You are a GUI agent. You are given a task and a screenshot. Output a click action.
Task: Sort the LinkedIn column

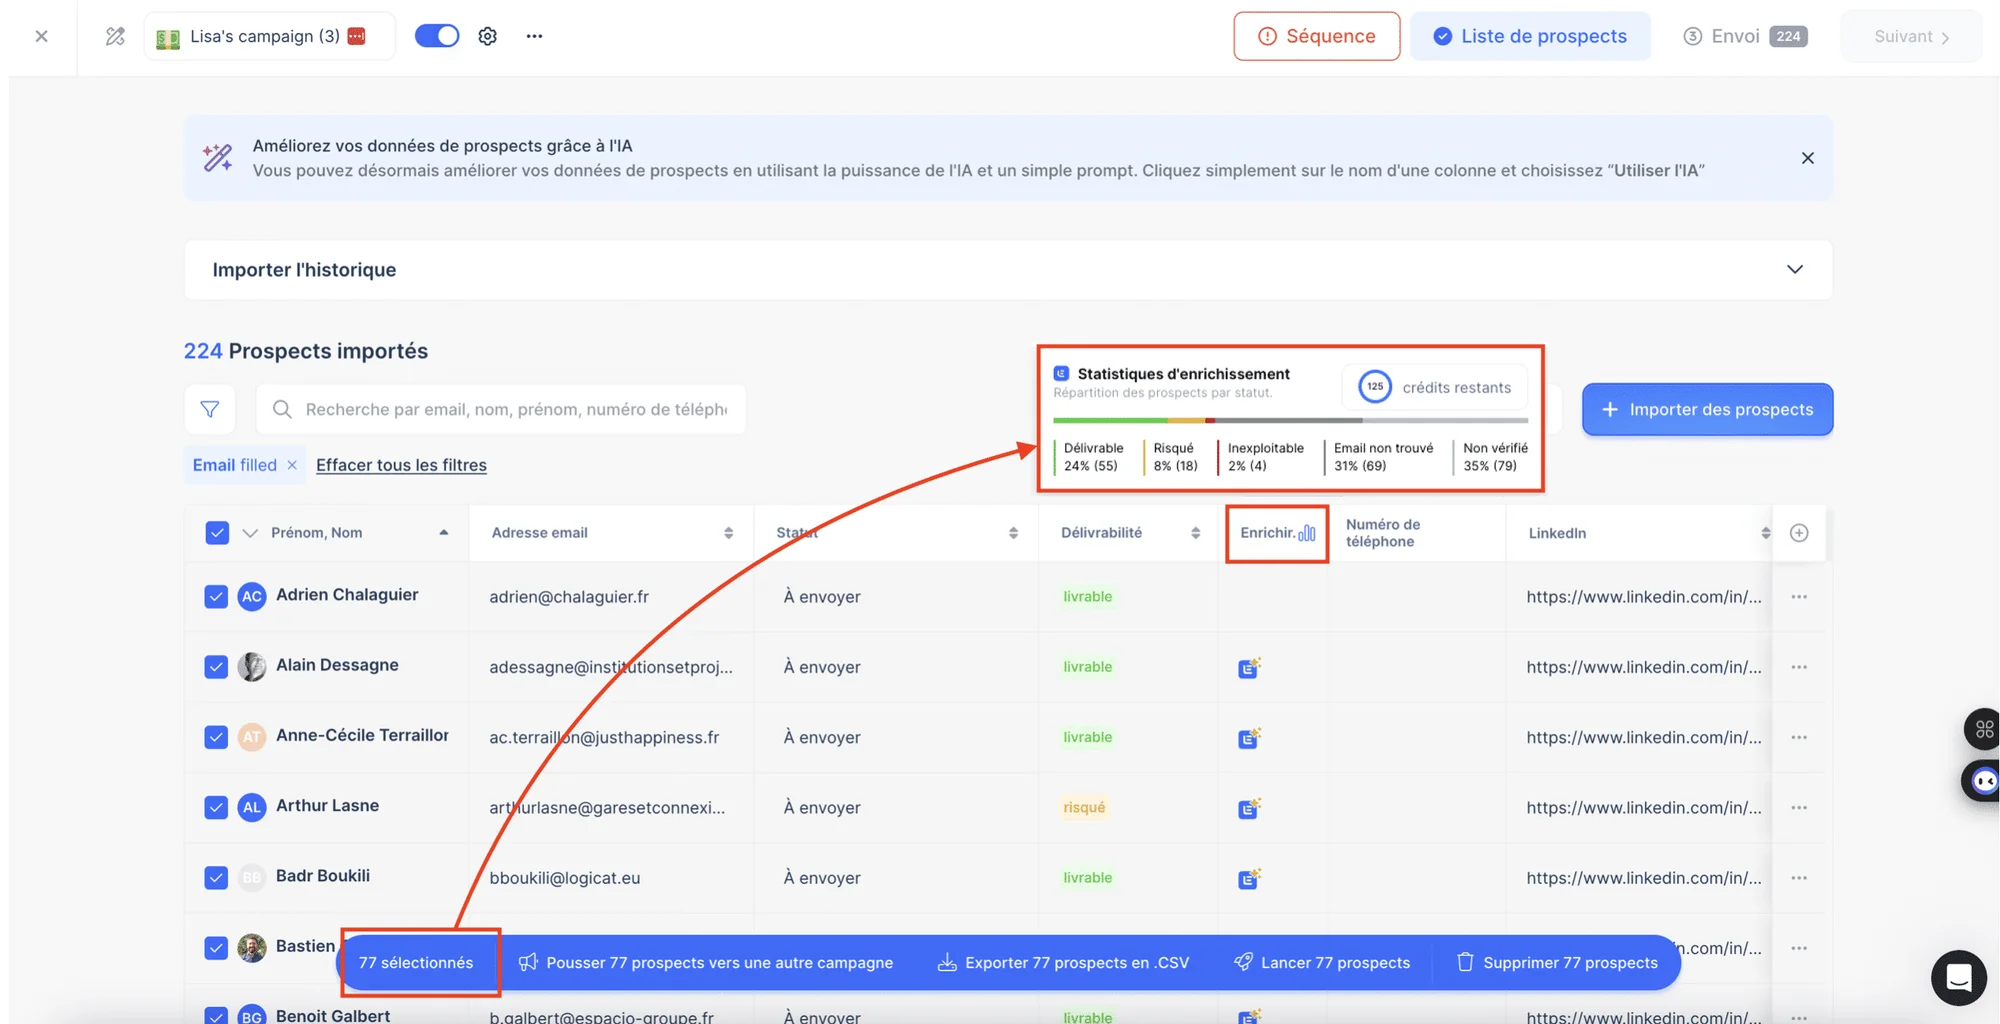[1765, 533]
